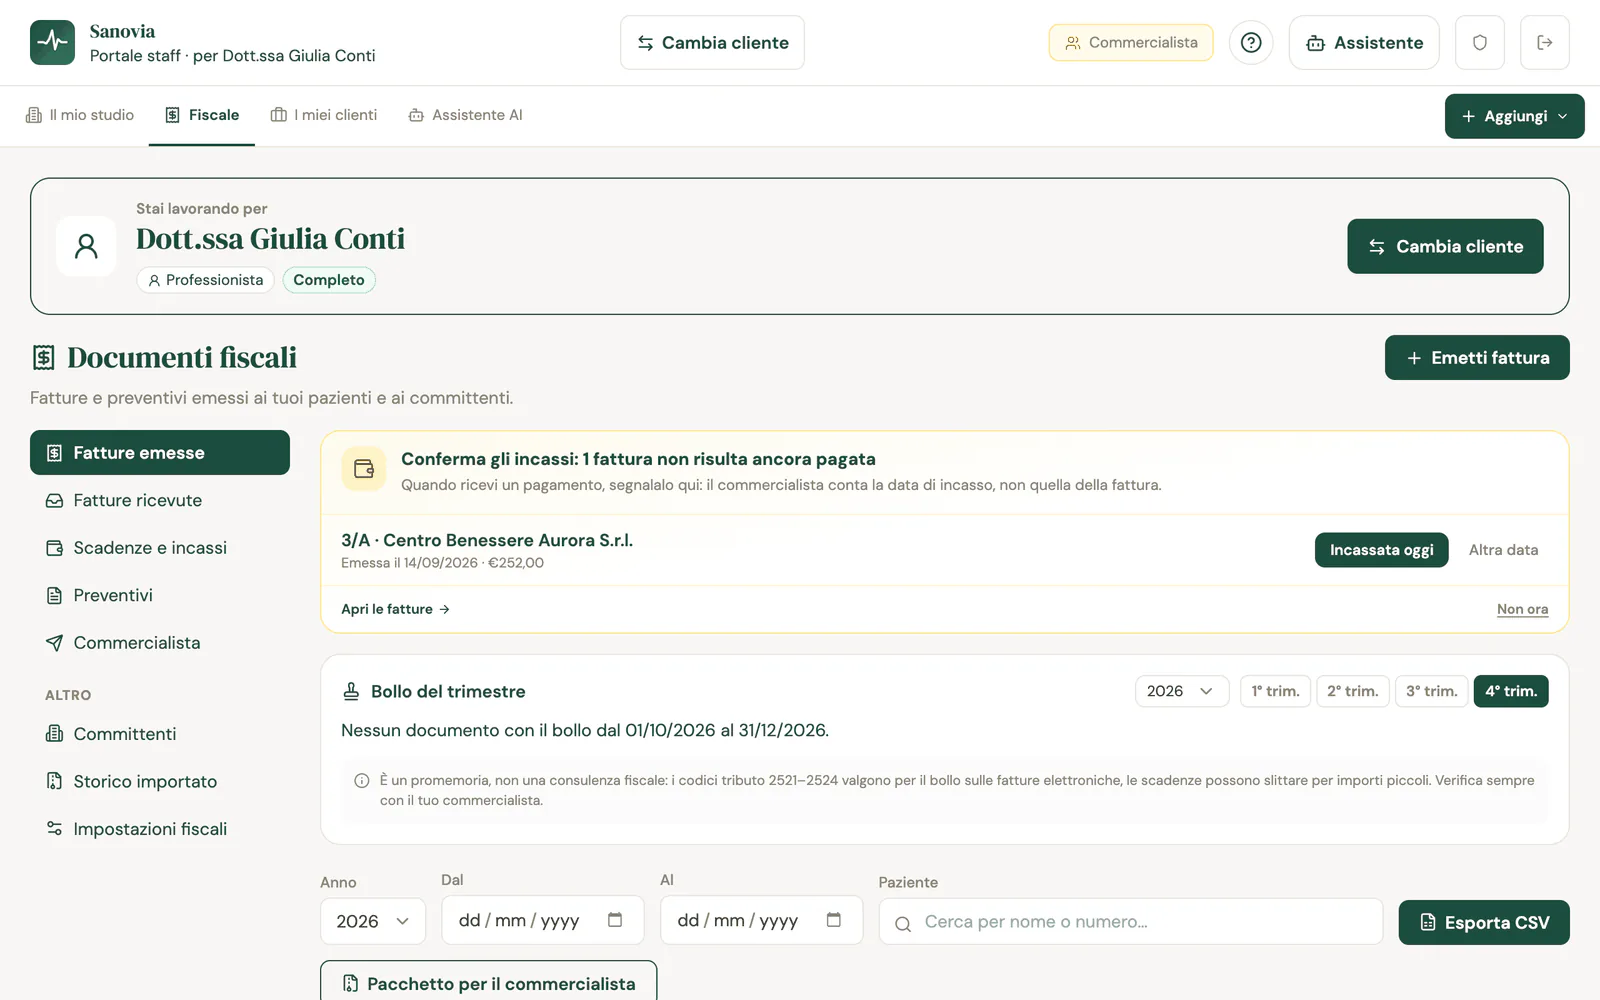This screenshot has height=1000, width=1600.
Task: Click the wallet icon in the incassi banner
Action: (364, 469)
